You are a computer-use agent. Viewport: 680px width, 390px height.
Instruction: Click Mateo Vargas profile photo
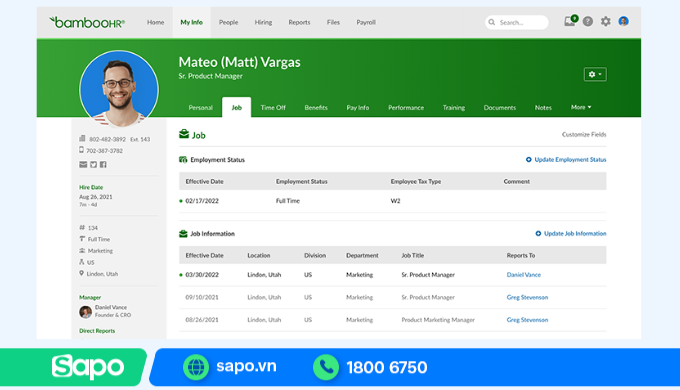click(x=119, y=89)
